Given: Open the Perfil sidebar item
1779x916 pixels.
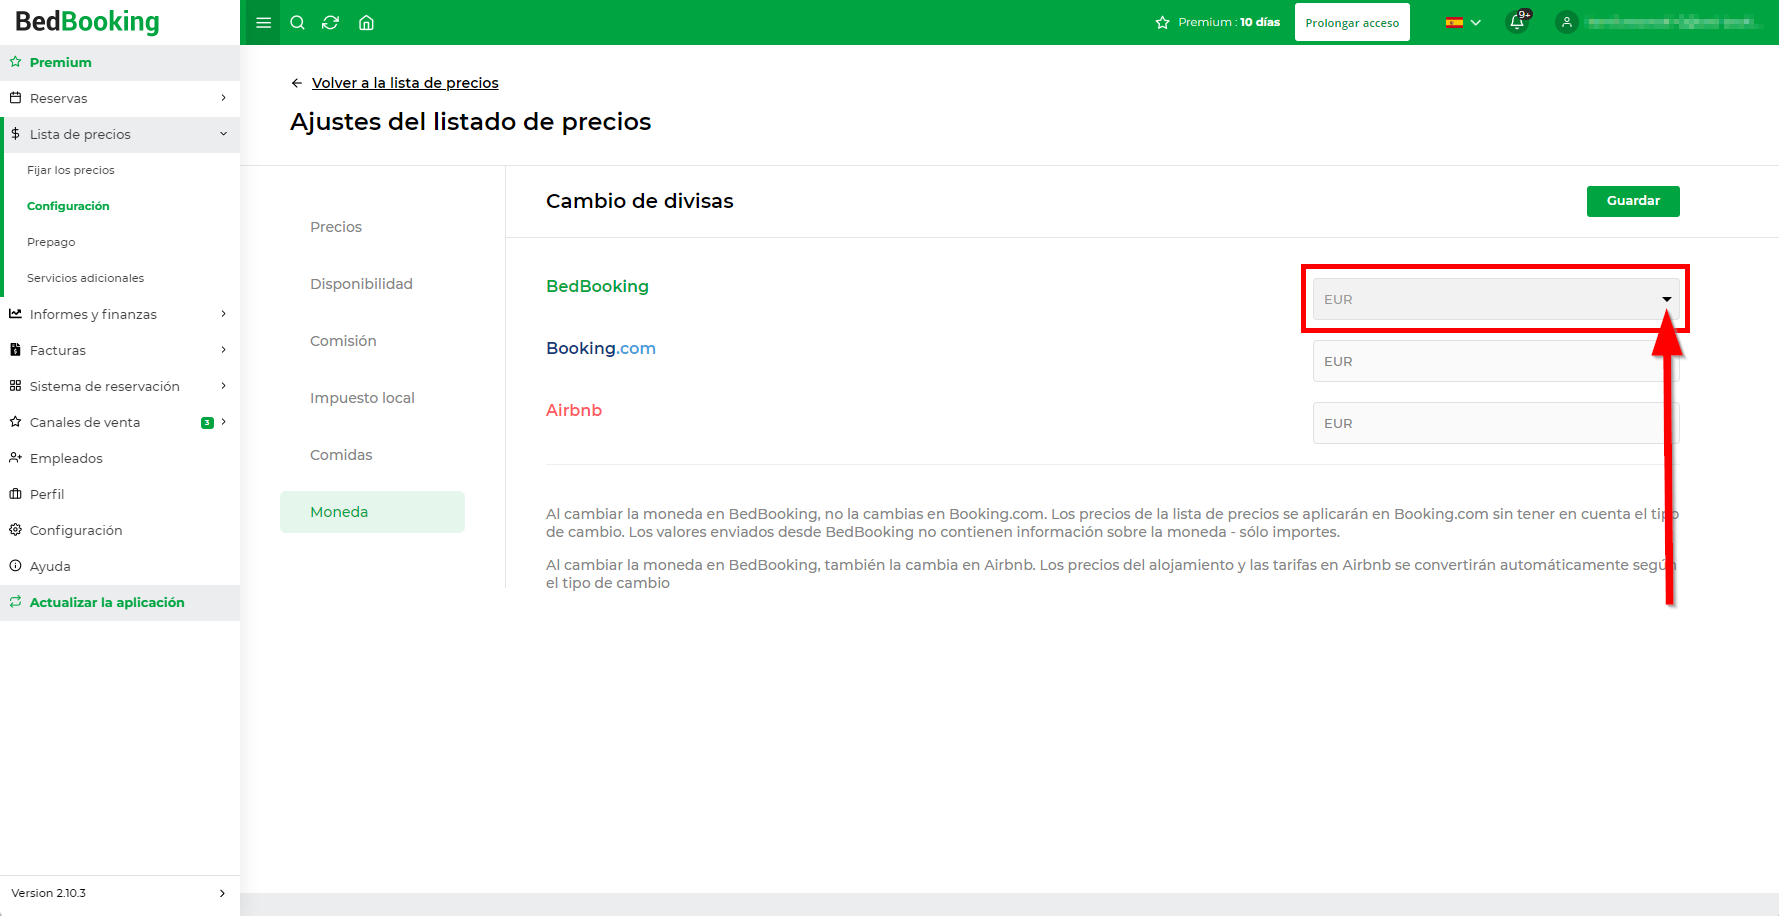Looking at the screenshot, I should tap(120, 494).
